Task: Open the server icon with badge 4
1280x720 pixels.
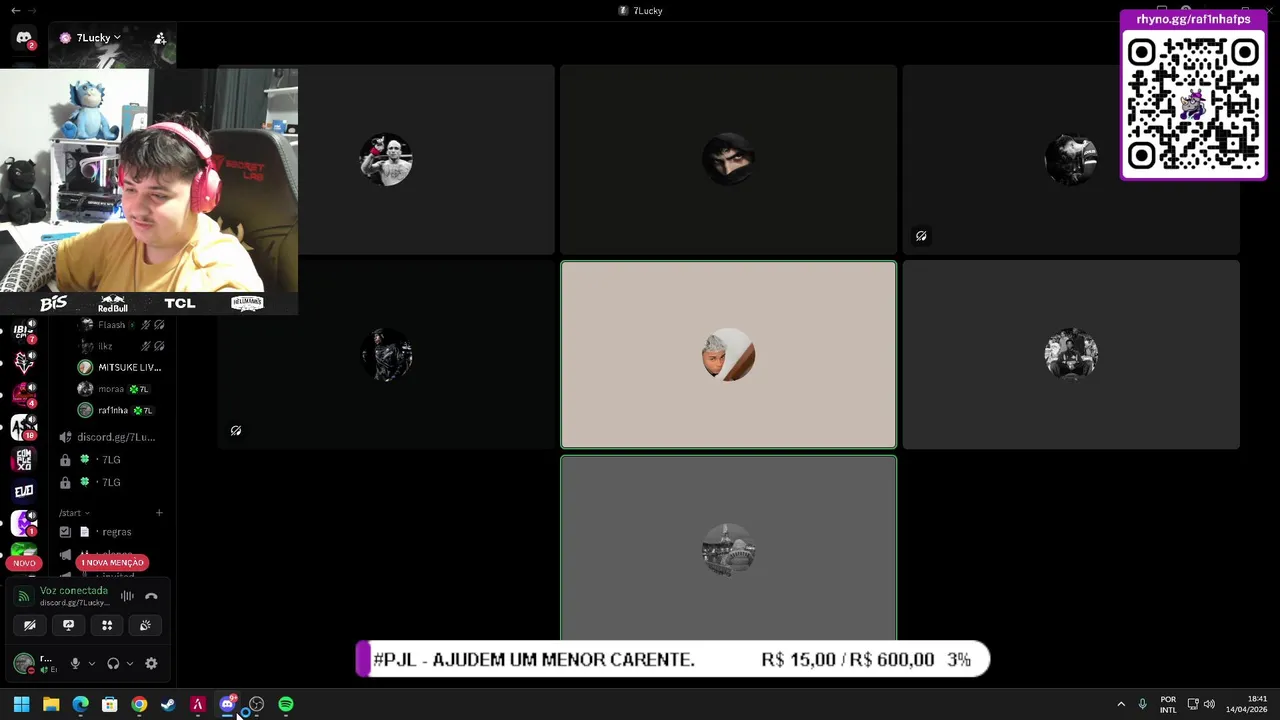Action: (x=24, y=395)
